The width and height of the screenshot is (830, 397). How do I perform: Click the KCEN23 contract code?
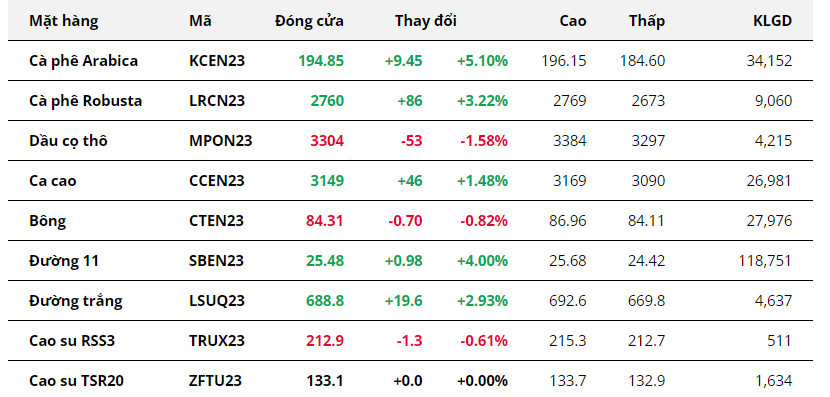point(217,61)
